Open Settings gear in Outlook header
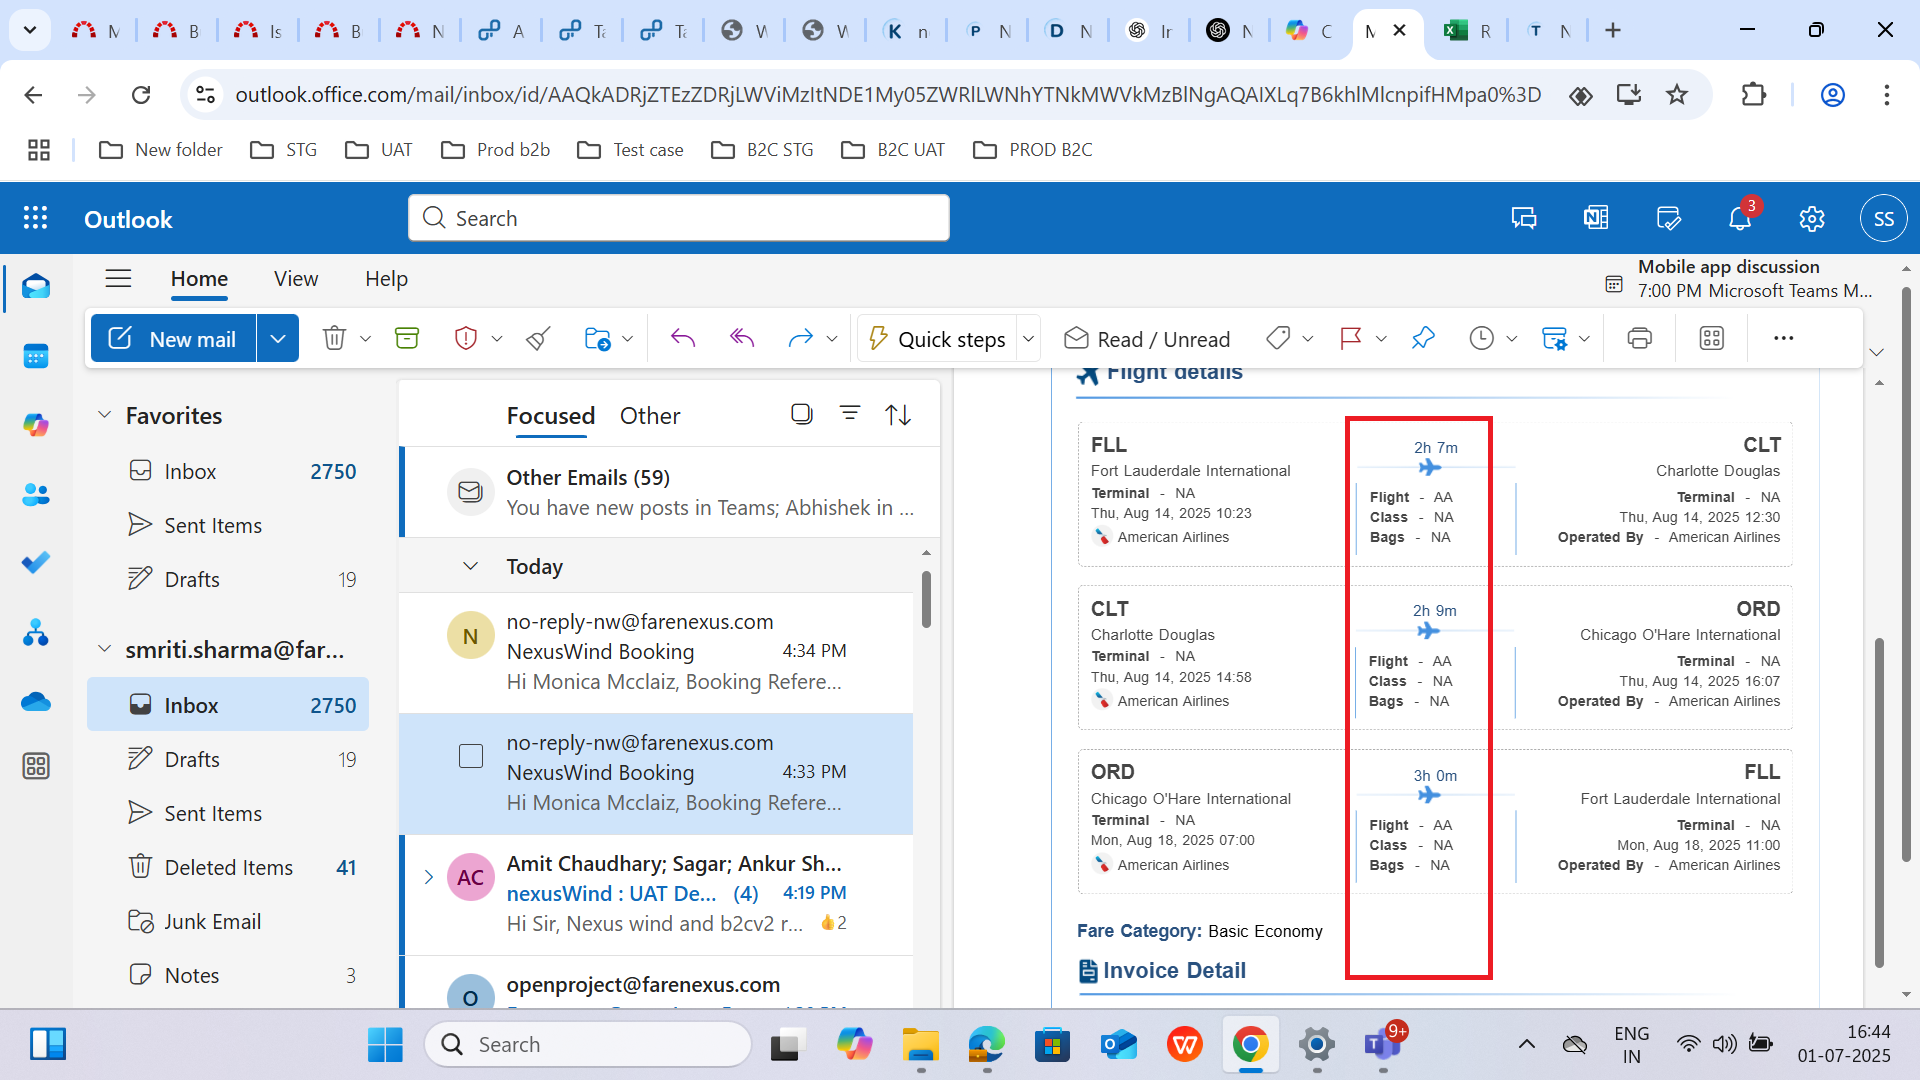 pyautogui.click(x=1812, y=218)
